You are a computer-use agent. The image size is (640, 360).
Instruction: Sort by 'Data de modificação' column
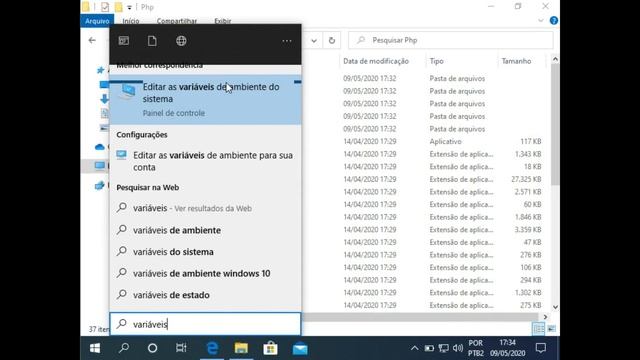tap(376, 61)
